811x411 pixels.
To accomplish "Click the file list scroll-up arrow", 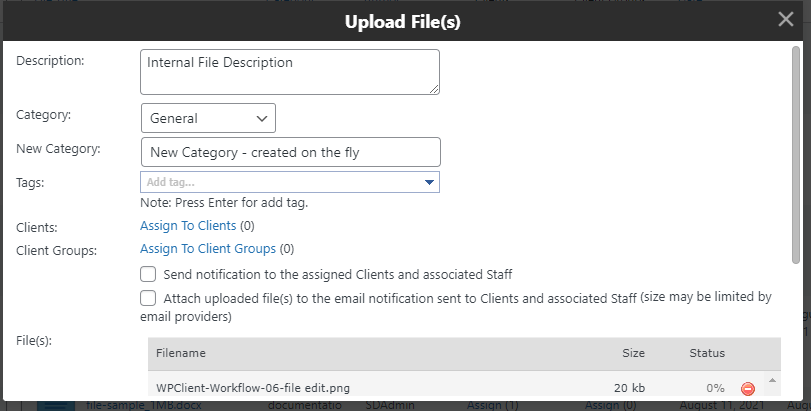I will 772,380.
